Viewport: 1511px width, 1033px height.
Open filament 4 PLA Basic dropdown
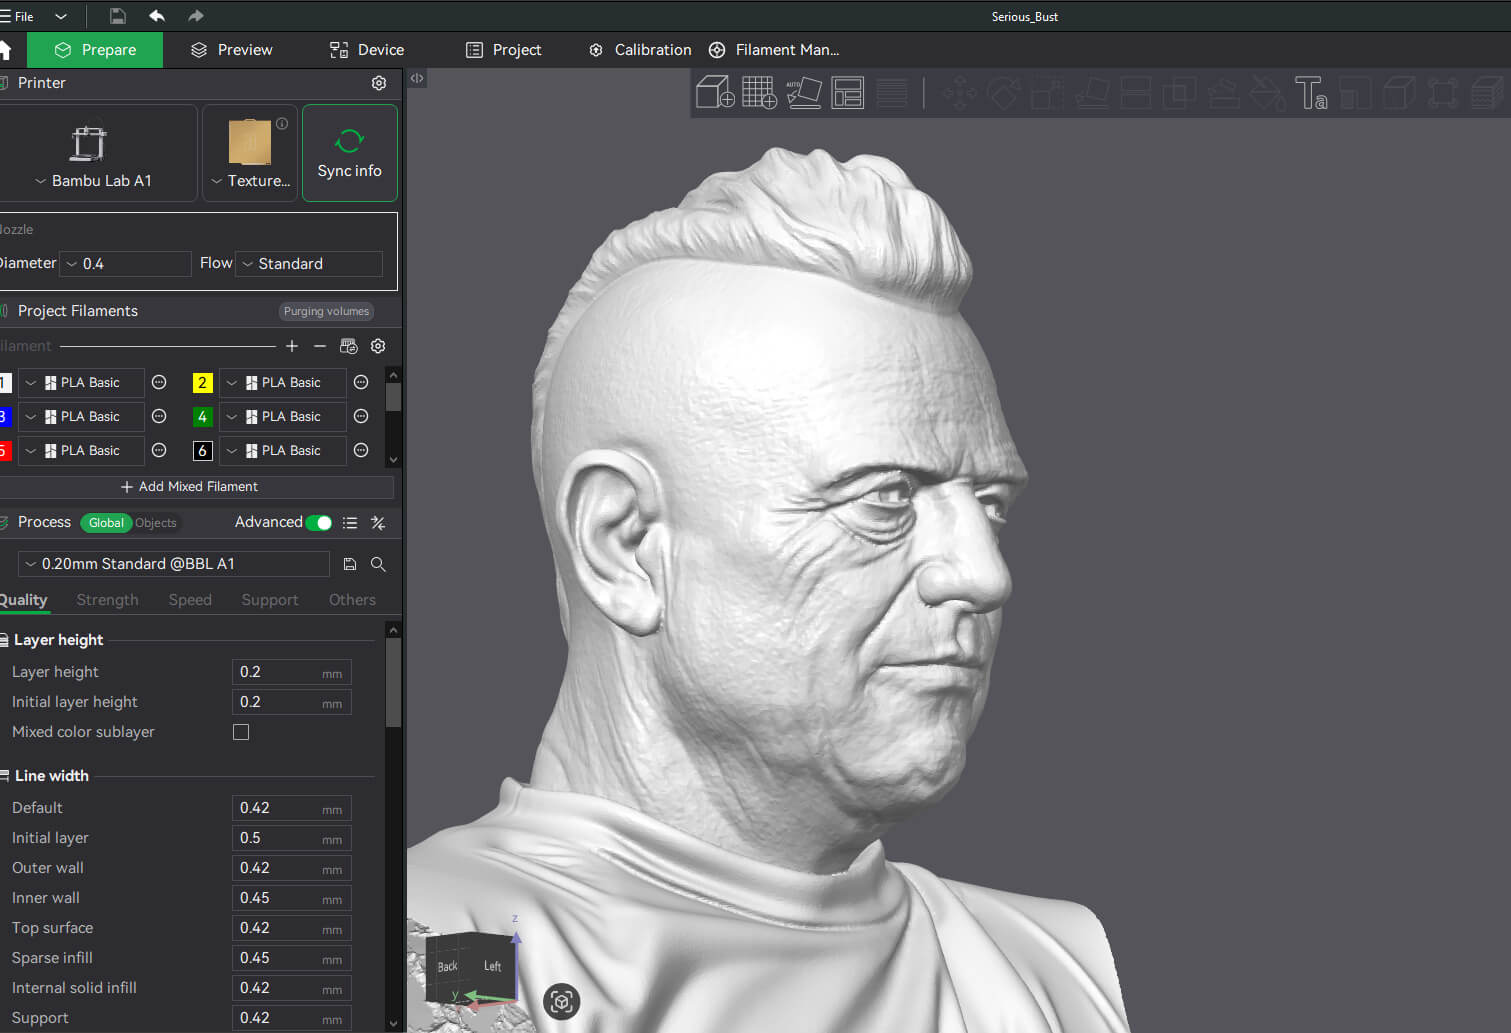point(283,416)
